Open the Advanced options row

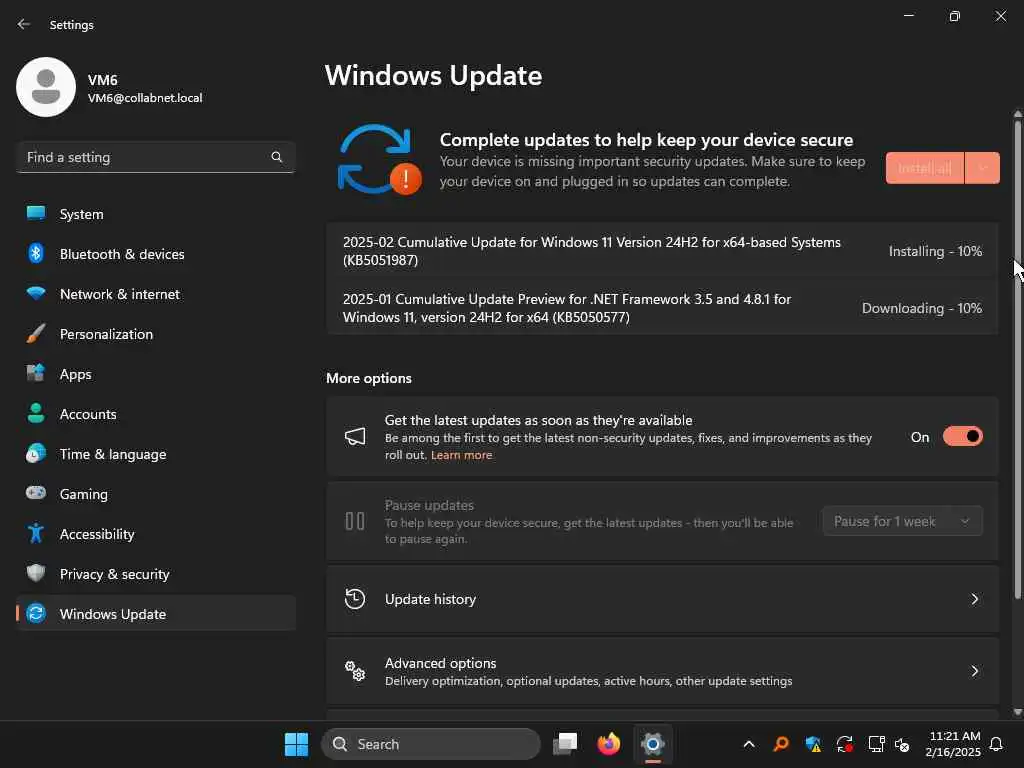point(662,671)
